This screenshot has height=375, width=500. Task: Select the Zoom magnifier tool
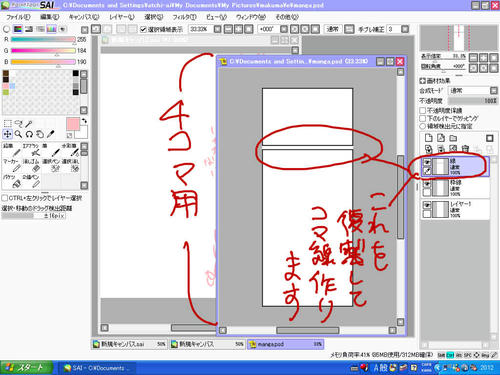point(18,134)
